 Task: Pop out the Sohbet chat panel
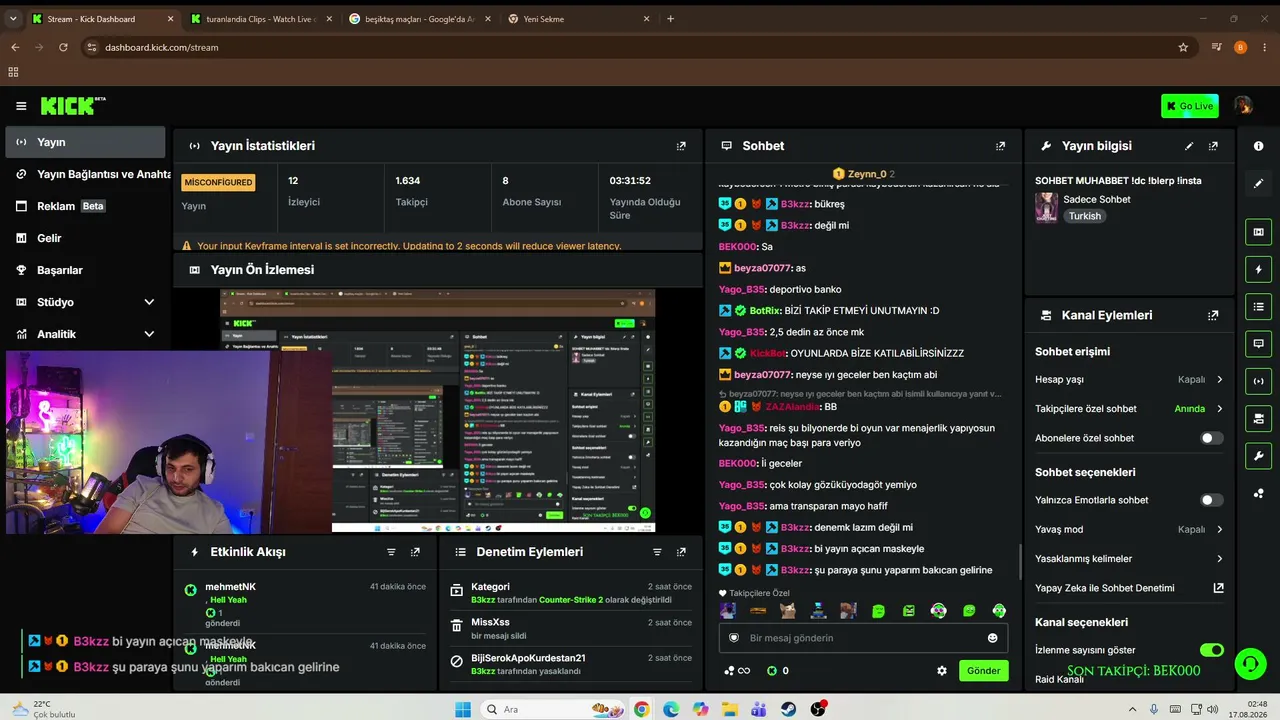pos(1000,146)
